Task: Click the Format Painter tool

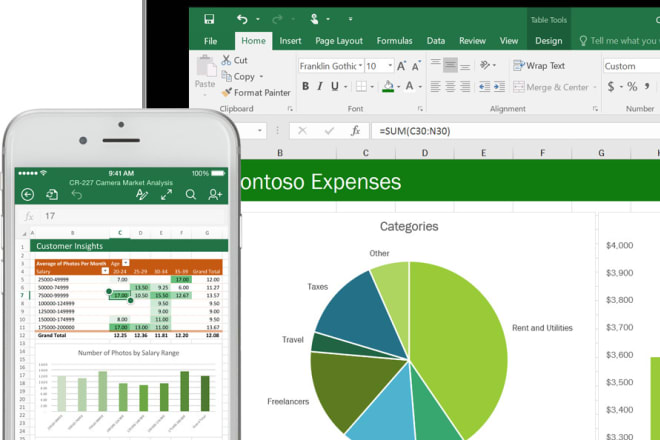Action: pyautogui.click(x=256, y=92)
